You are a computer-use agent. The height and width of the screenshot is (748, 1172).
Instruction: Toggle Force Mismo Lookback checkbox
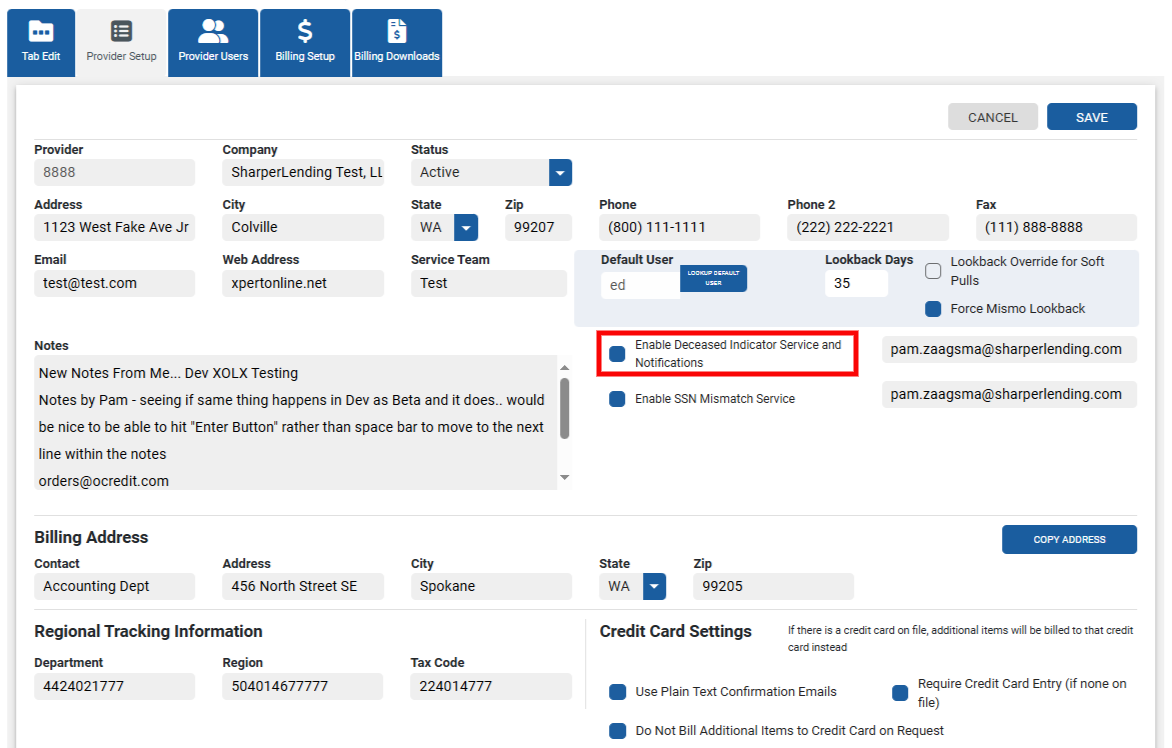coord(933,309)
